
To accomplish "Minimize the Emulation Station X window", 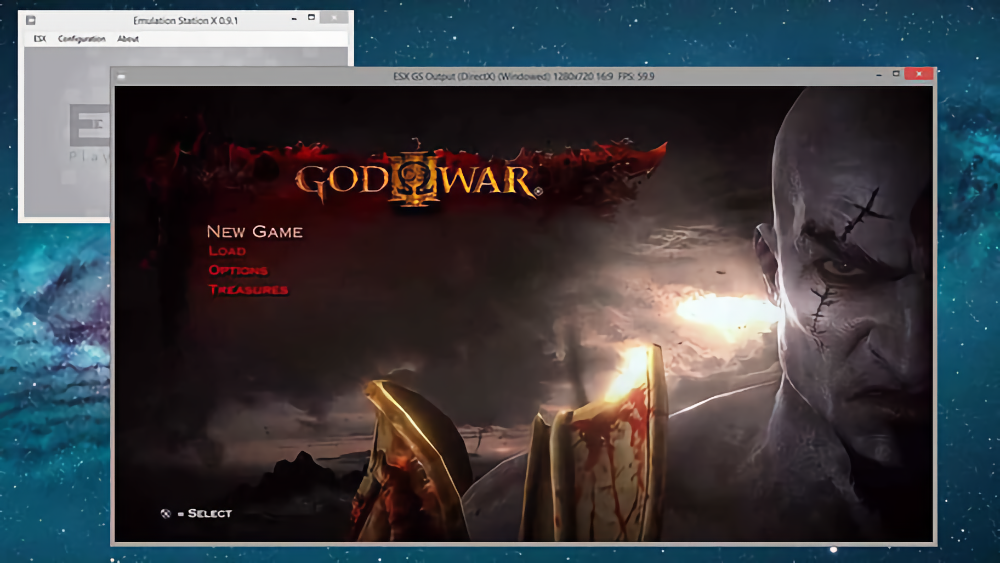I will 294,19.
